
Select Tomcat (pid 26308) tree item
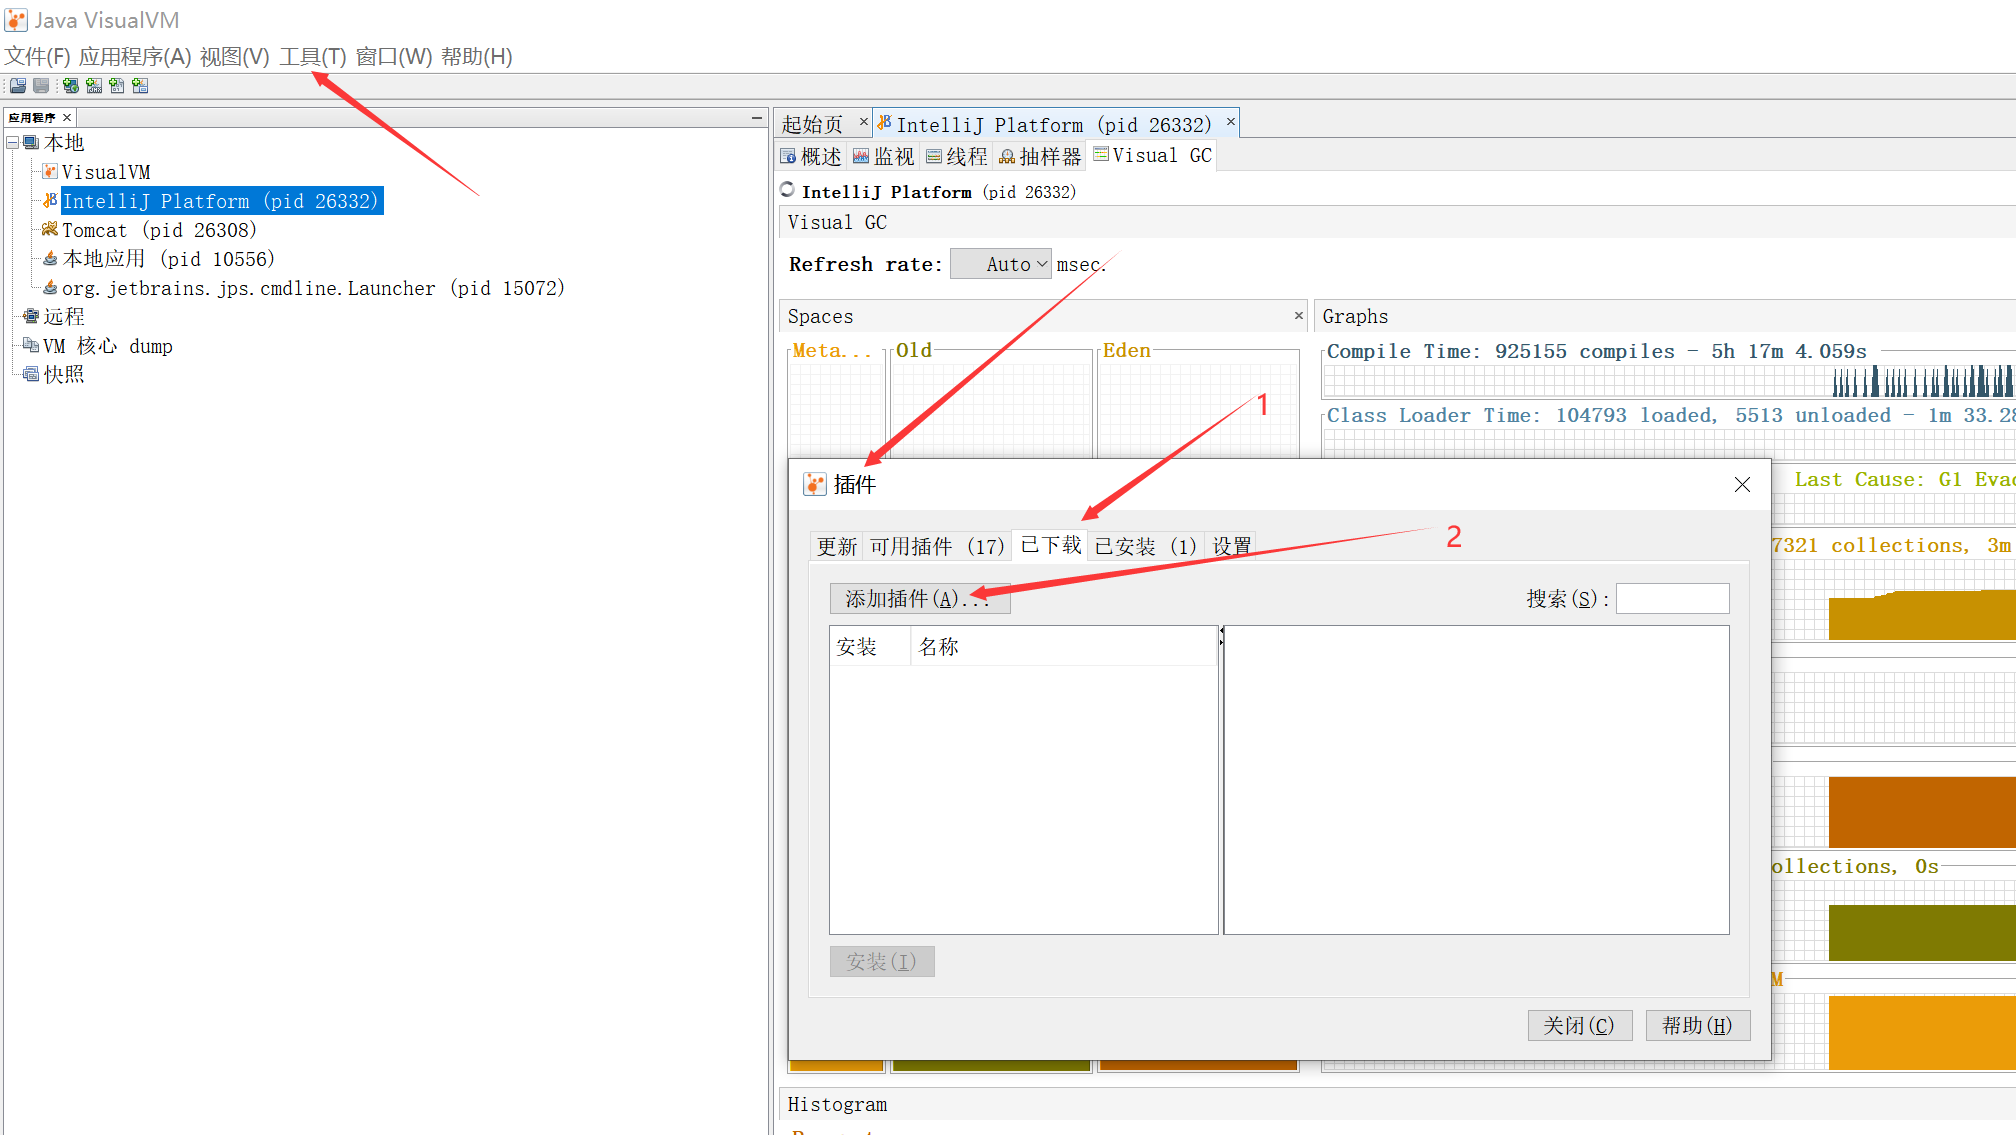click(159, 230)
